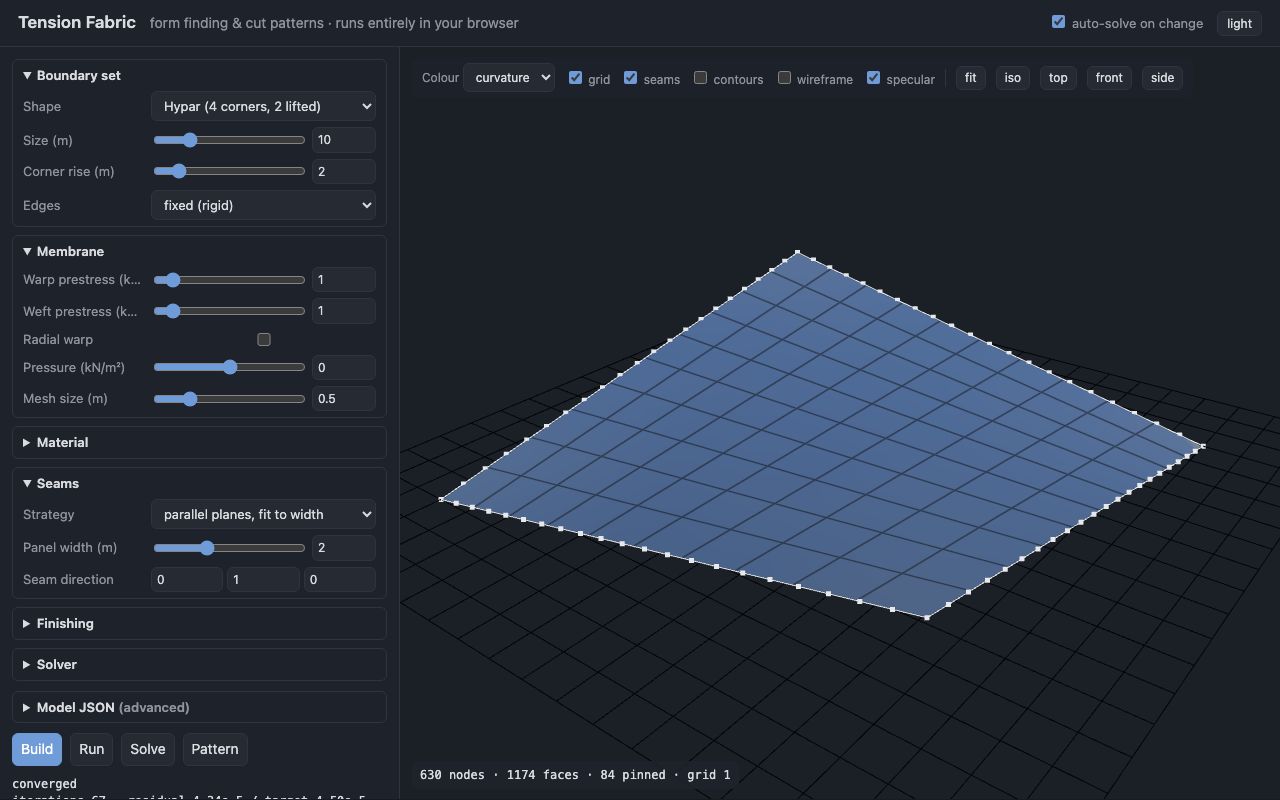The width and height of the screenshot is (1280, 800).
Task: Adjust the Panel width slider
Action: pos(229,547)
